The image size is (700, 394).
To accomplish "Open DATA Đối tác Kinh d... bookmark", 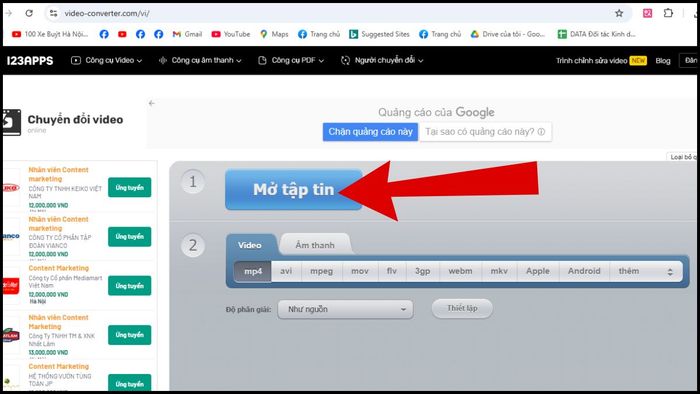I will 596,34.
